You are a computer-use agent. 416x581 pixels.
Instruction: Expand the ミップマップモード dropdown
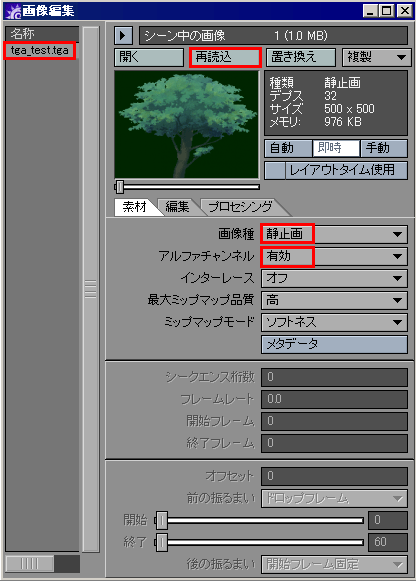(x=334, y=322)
